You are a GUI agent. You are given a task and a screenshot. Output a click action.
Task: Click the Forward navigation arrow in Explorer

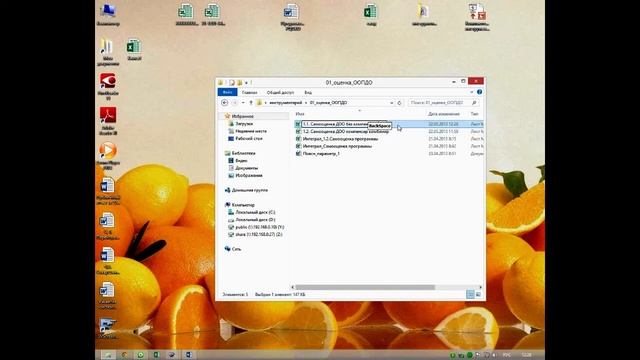click(235, 103)
